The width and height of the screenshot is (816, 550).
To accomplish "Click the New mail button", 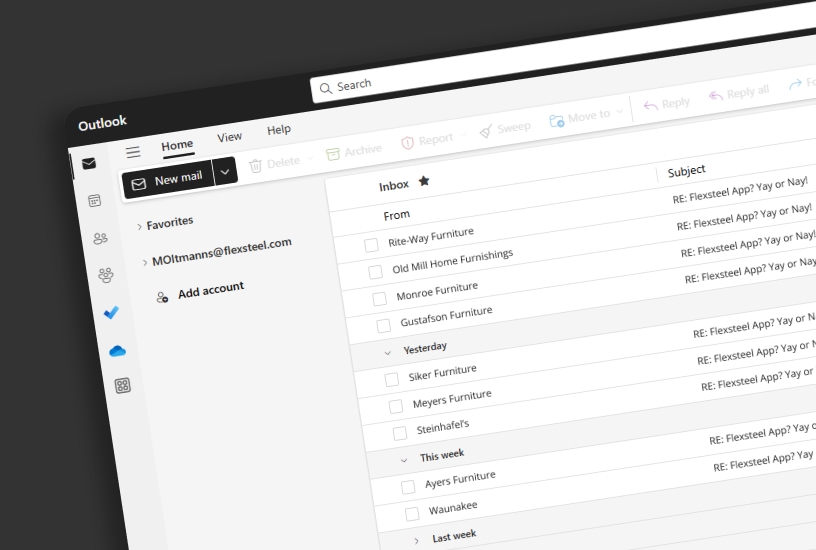I will pos(168,180).
